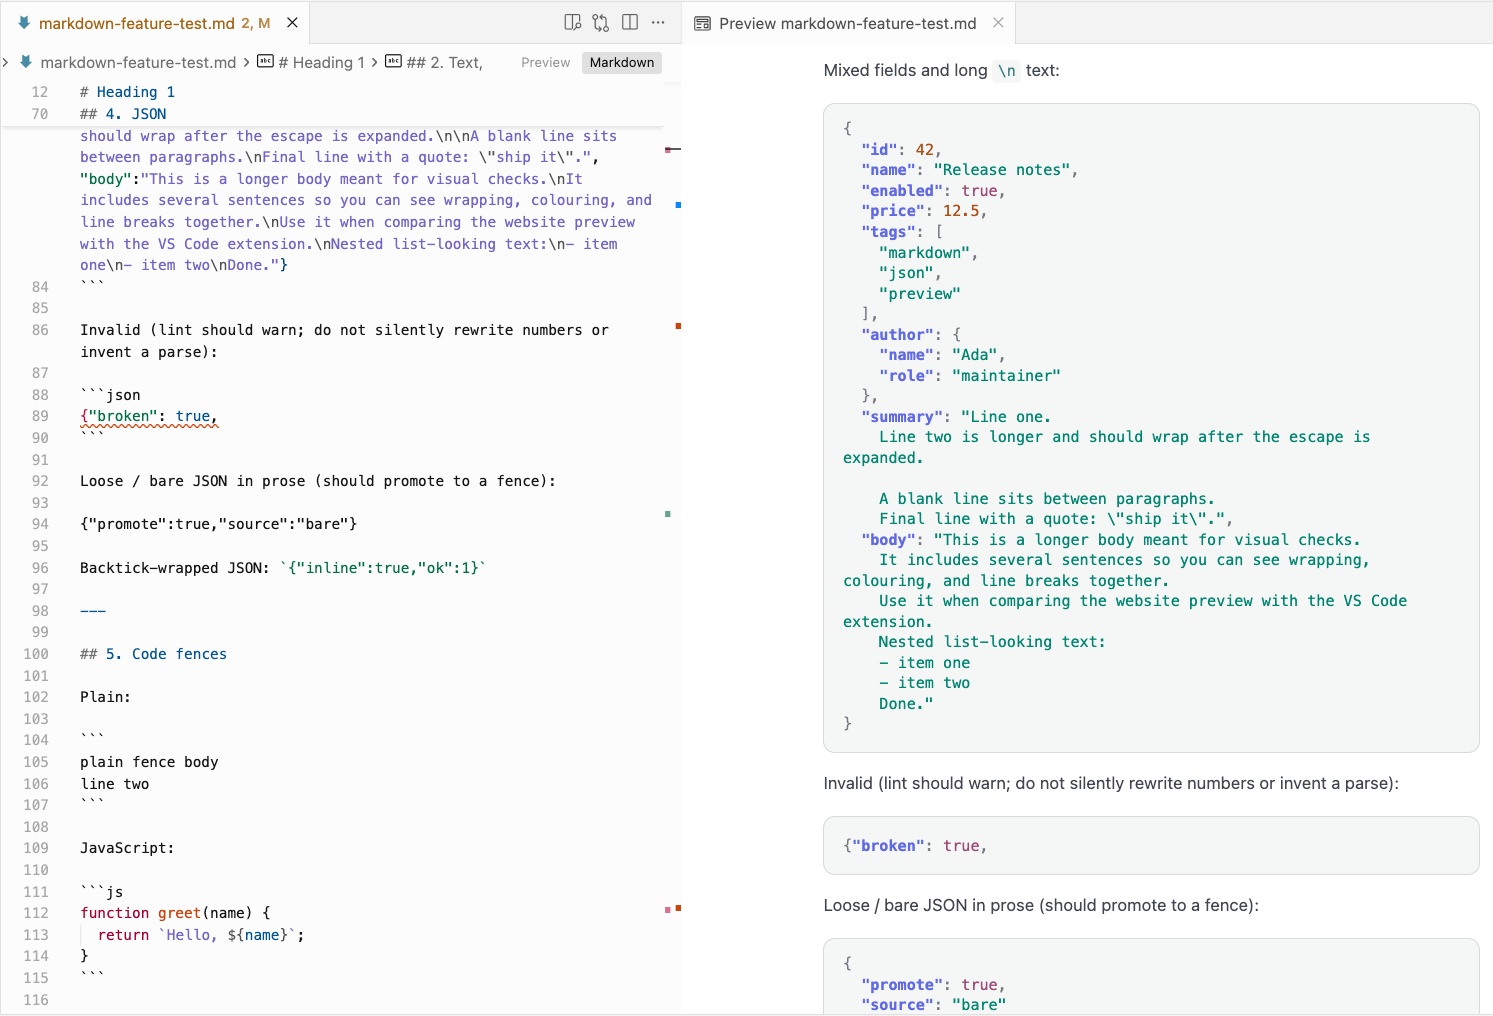Open the editor More Actions ellipsis menu
Image resolution: width=1493 pixels, height=1016 pixels.
click(x=658, y=22)
